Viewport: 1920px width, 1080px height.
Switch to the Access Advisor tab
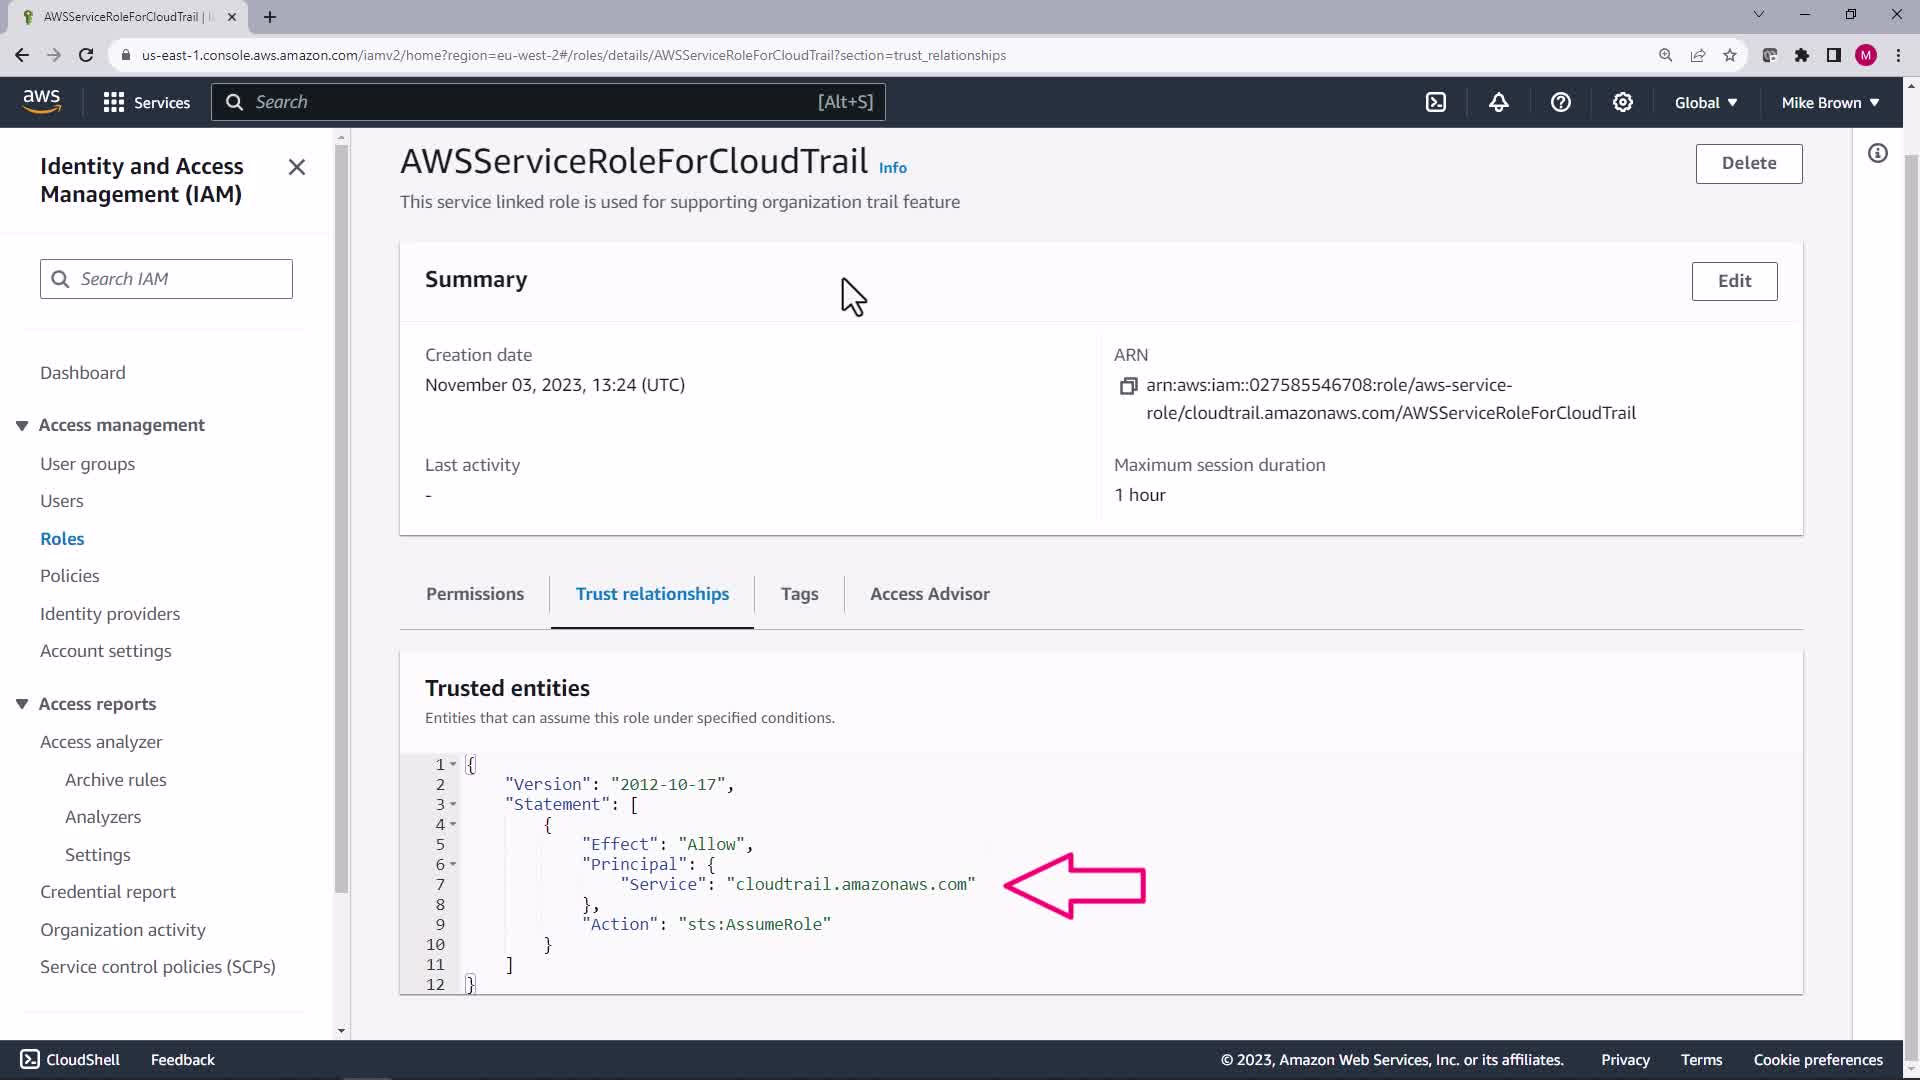pyautogui.click(x=929, y=594)
